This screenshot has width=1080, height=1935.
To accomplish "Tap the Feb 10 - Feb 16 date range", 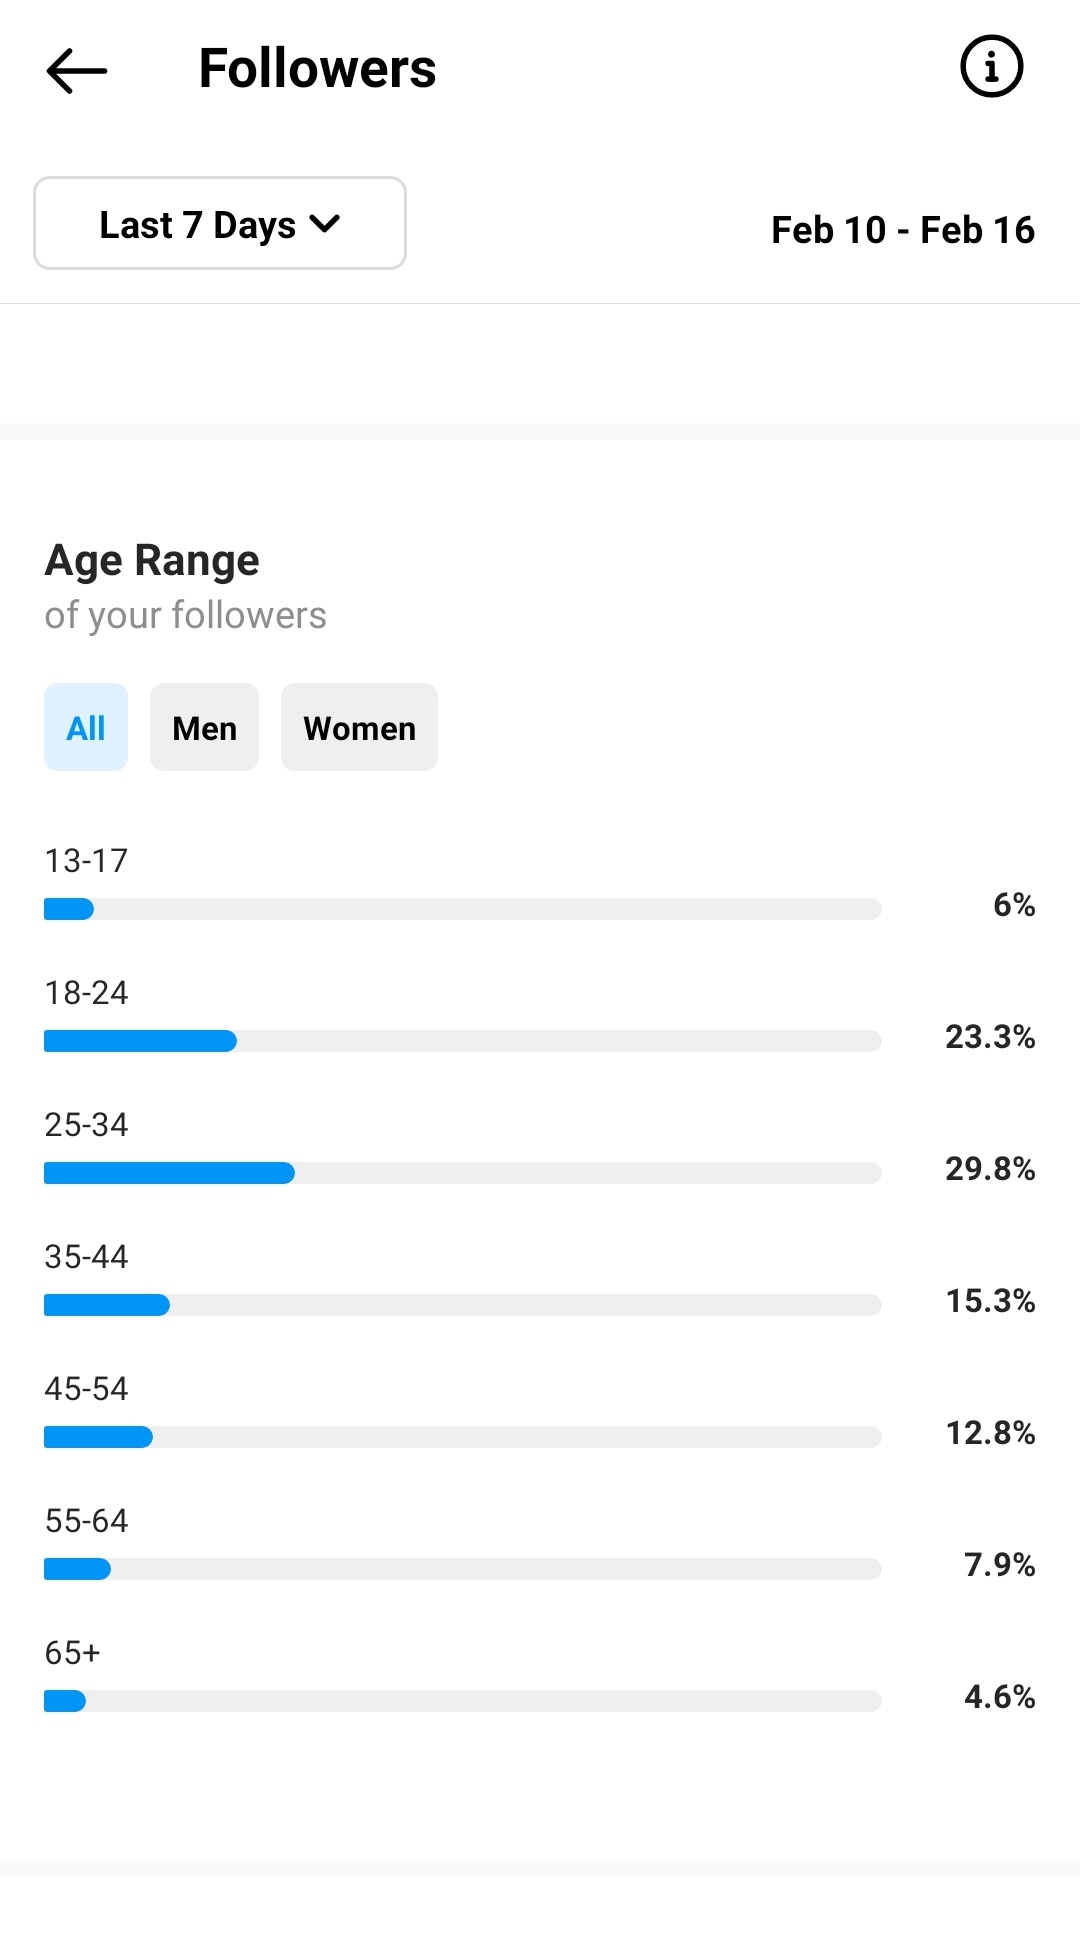I will tap(903, 230).
